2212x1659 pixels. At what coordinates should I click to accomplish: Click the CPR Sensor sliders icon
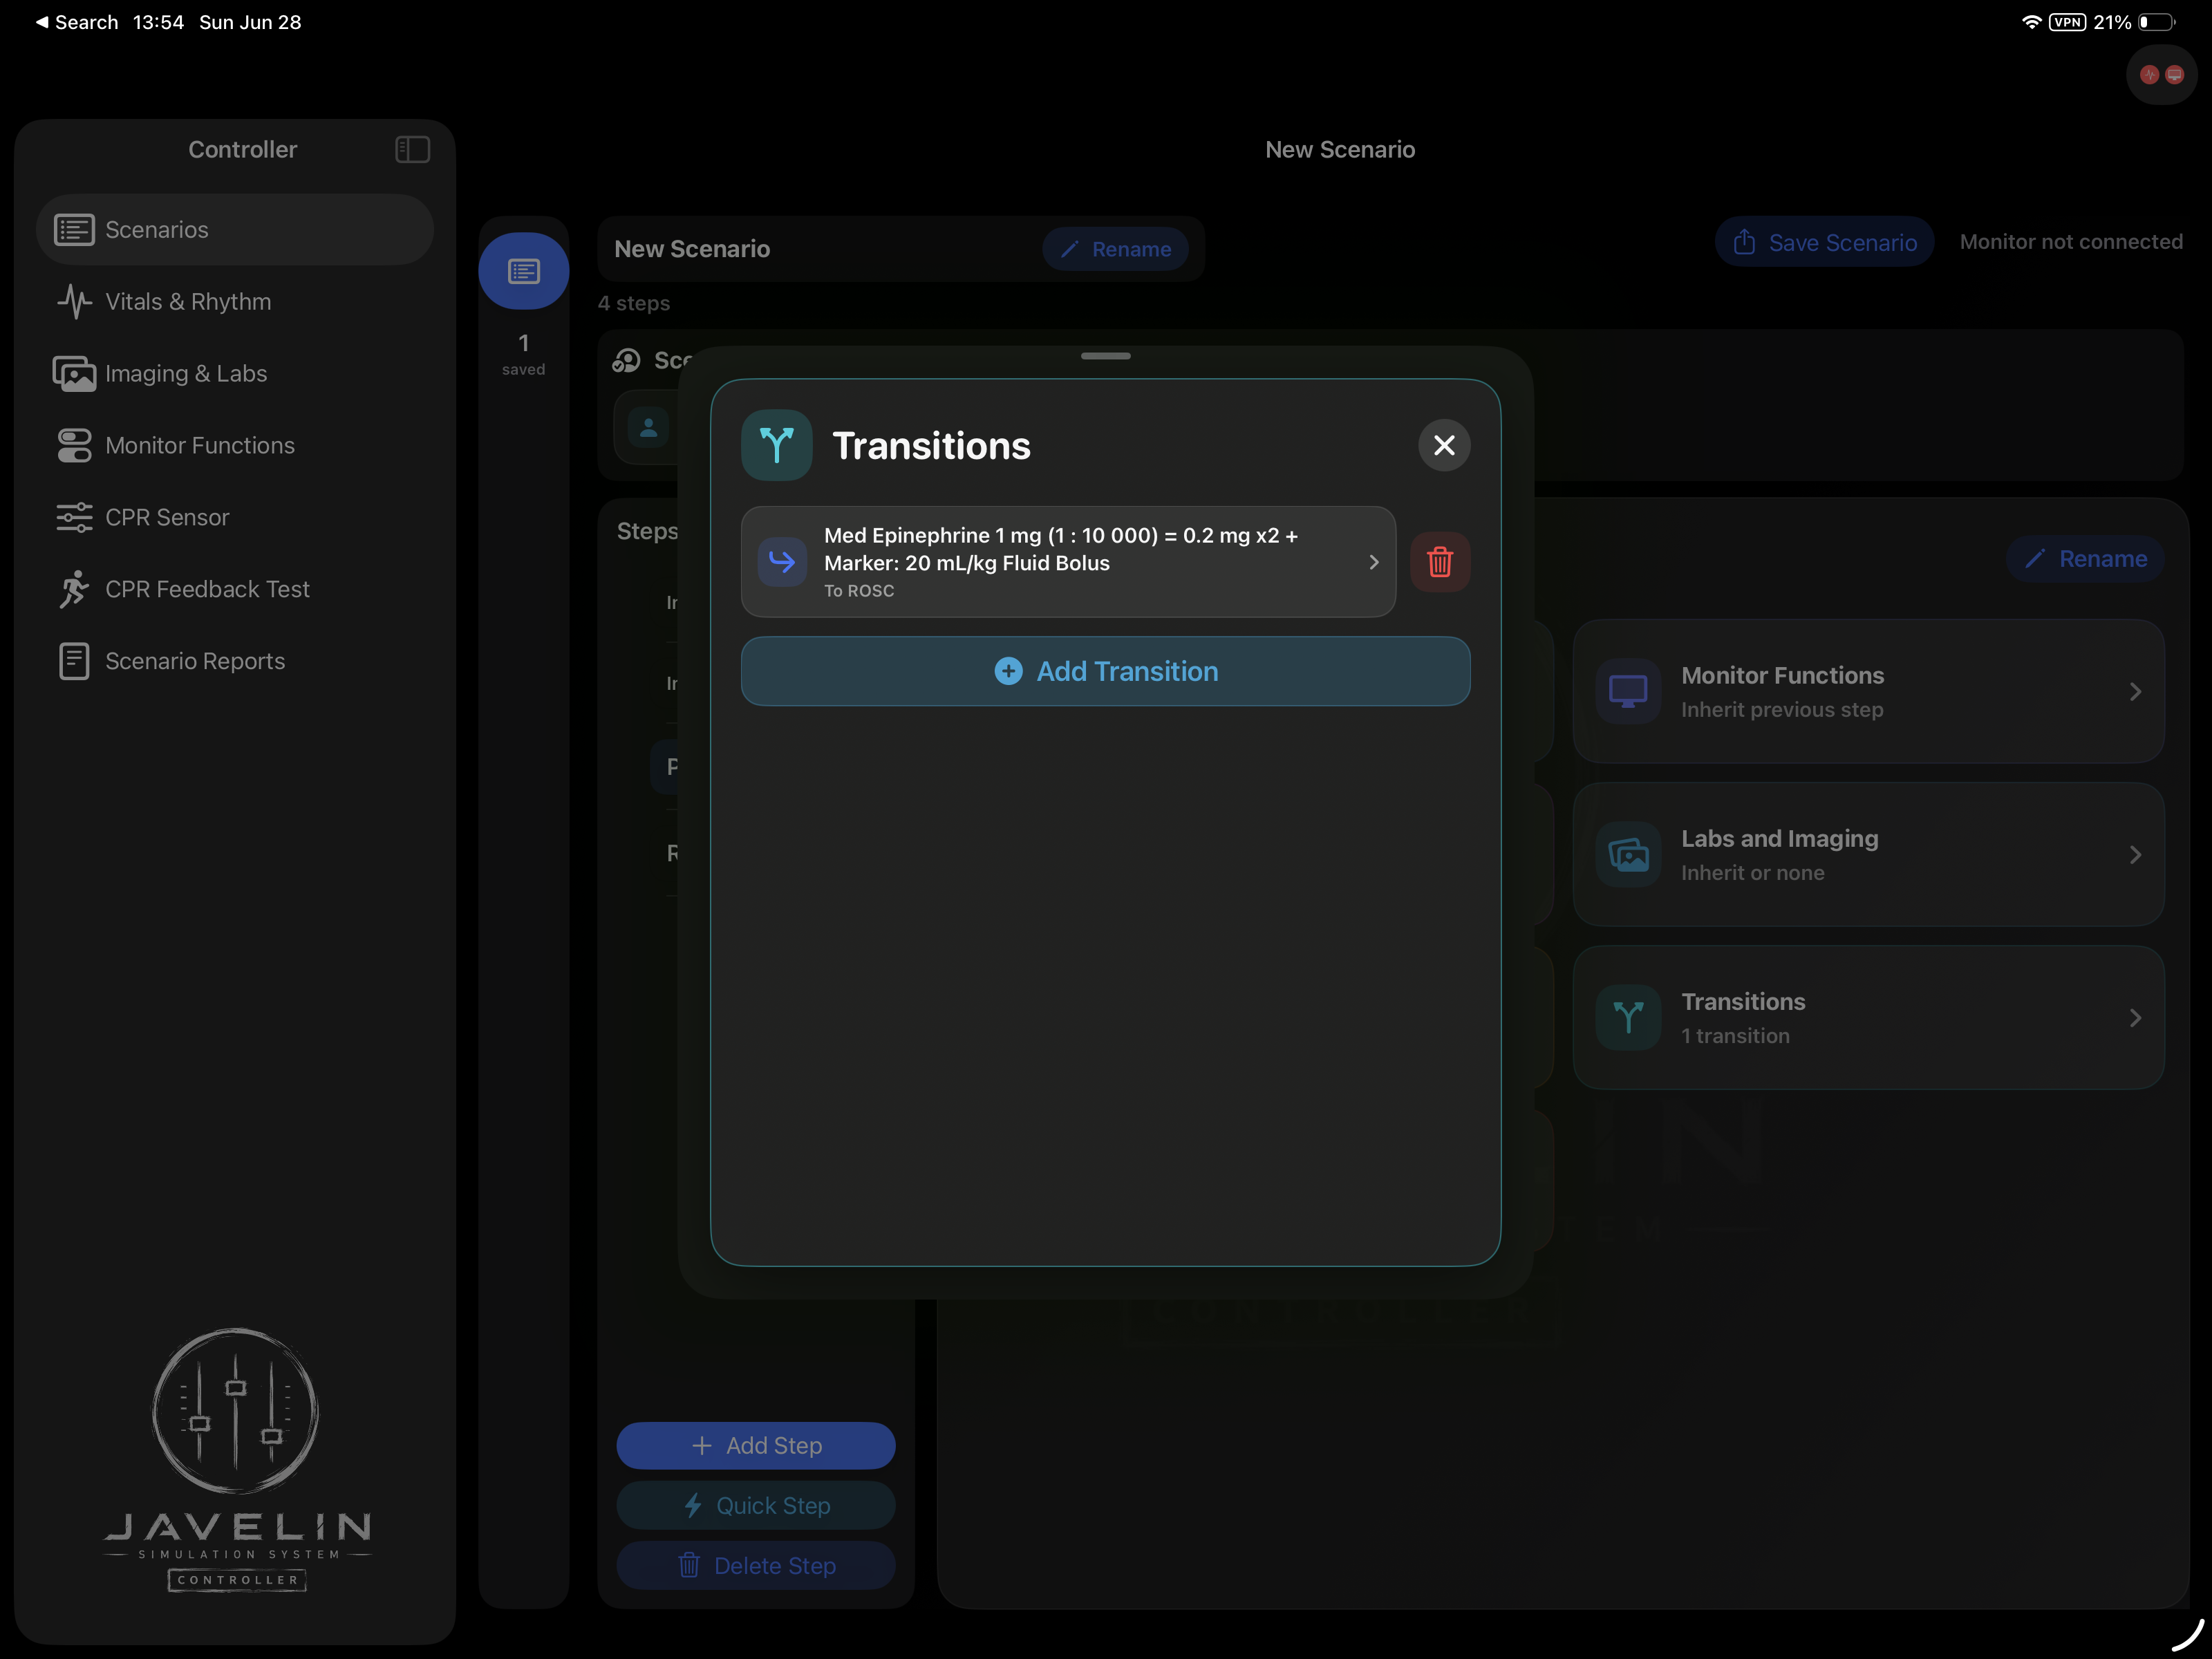coord(74,517)
